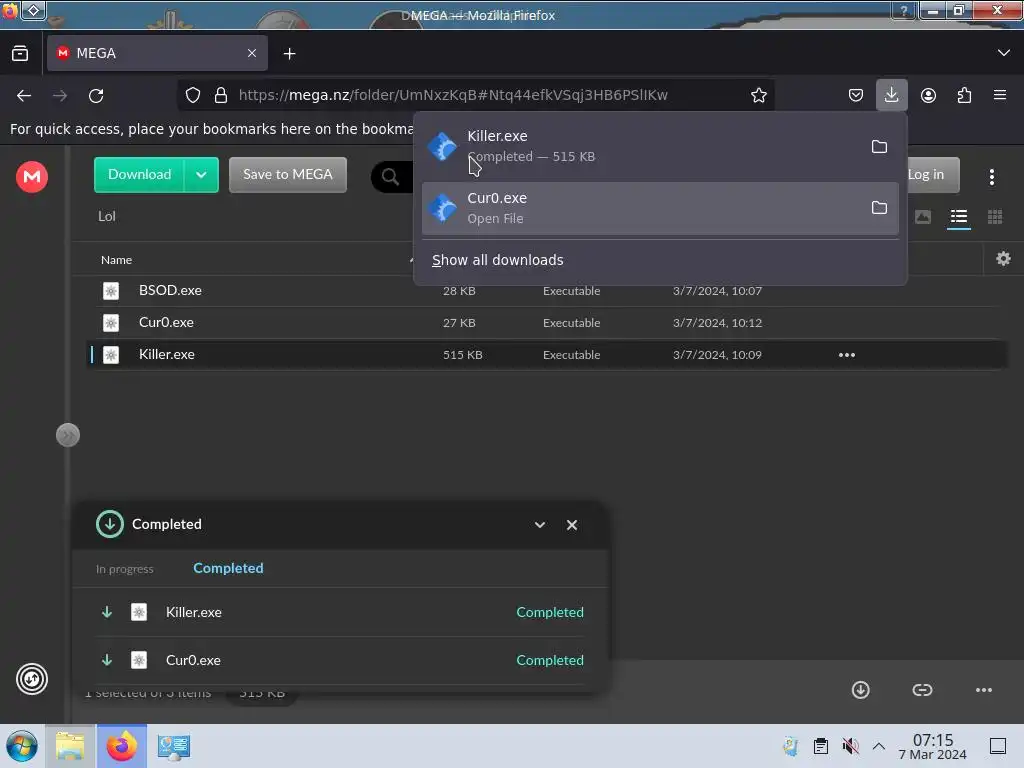Image resolution: width=1024 pixels, height=768 pixels.
Task: Select the MEGA browser tab
Action: coord(157,53)
